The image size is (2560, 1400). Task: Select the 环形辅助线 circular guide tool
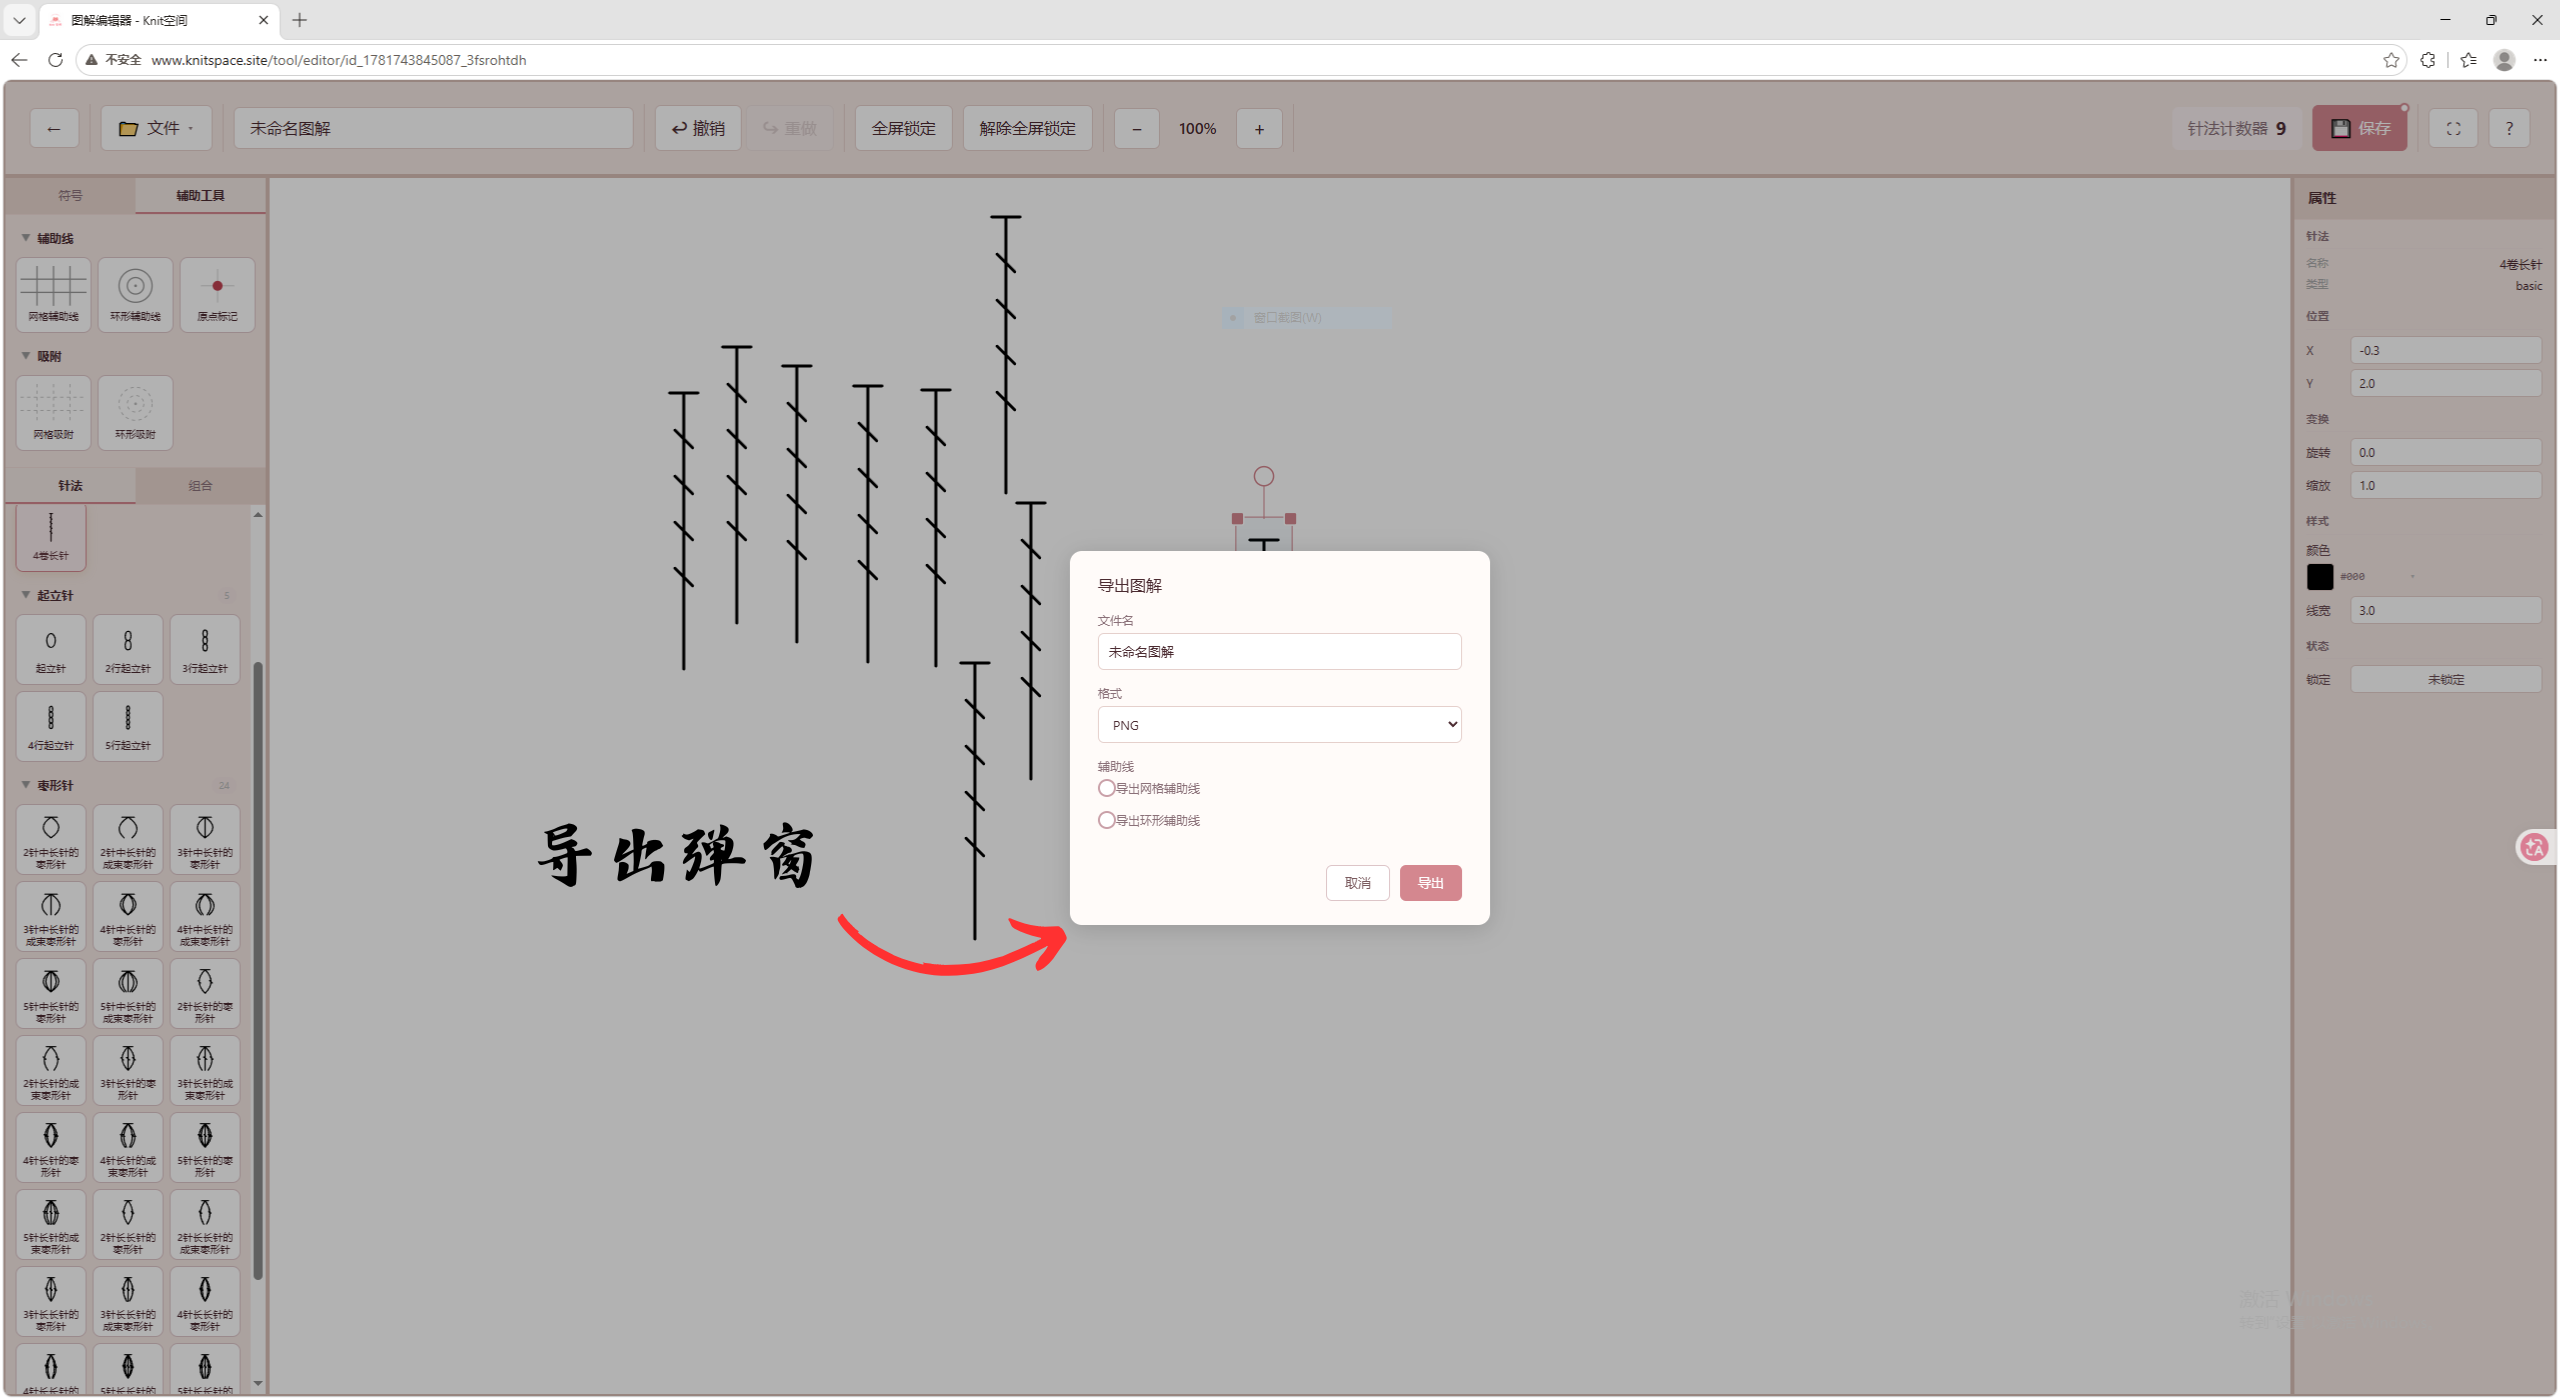(x=136, y=294)
